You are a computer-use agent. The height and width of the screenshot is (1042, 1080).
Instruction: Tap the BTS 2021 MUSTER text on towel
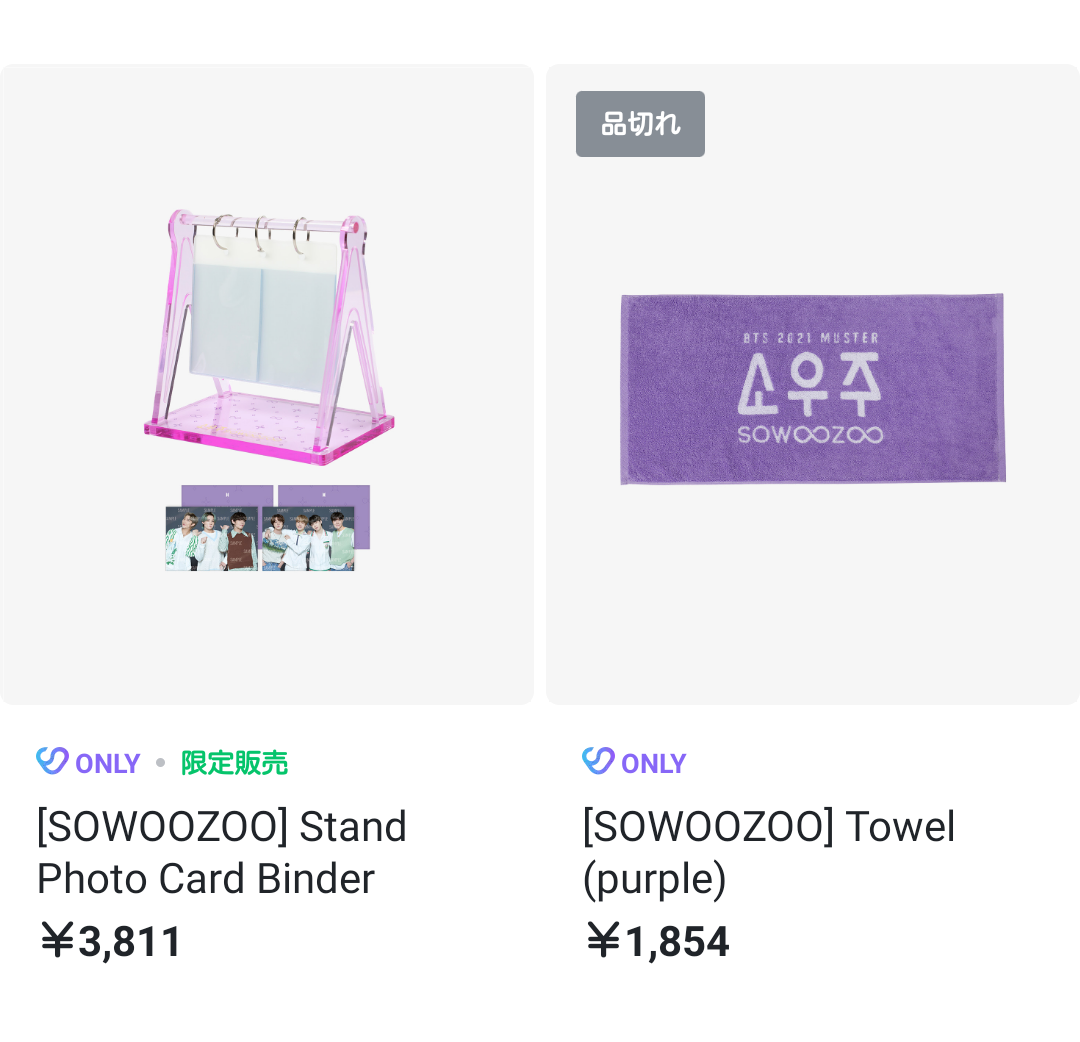[x=810, y=338]
